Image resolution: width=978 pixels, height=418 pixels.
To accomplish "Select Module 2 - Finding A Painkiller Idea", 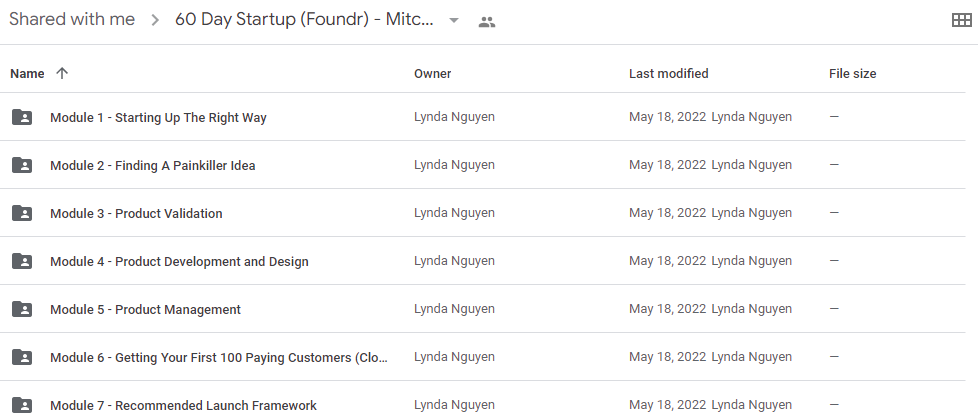I will pyautogui.click(x=153, y=165).
